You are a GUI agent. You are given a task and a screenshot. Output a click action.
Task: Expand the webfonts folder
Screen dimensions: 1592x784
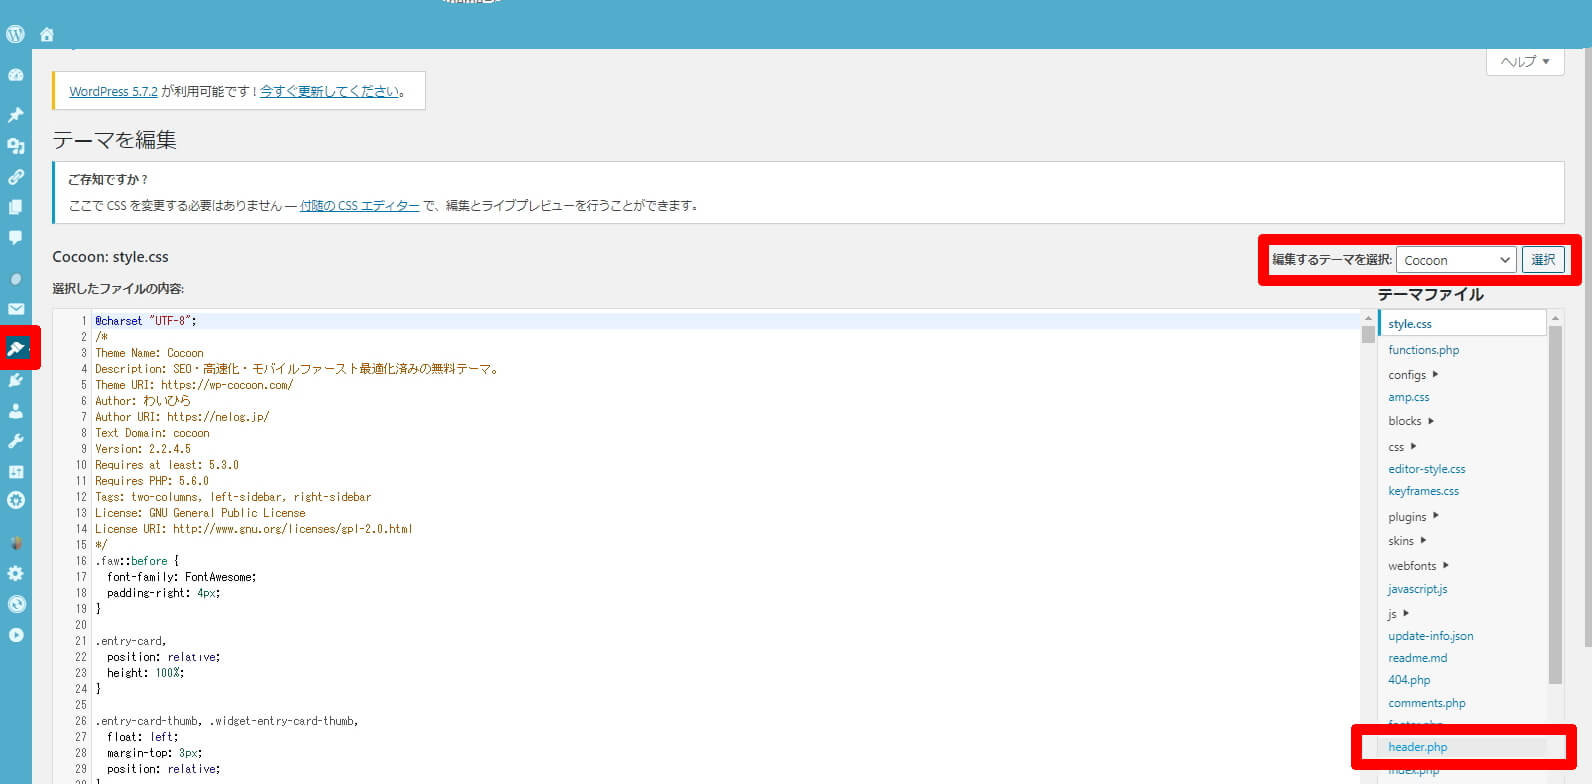coord(1418,566)
